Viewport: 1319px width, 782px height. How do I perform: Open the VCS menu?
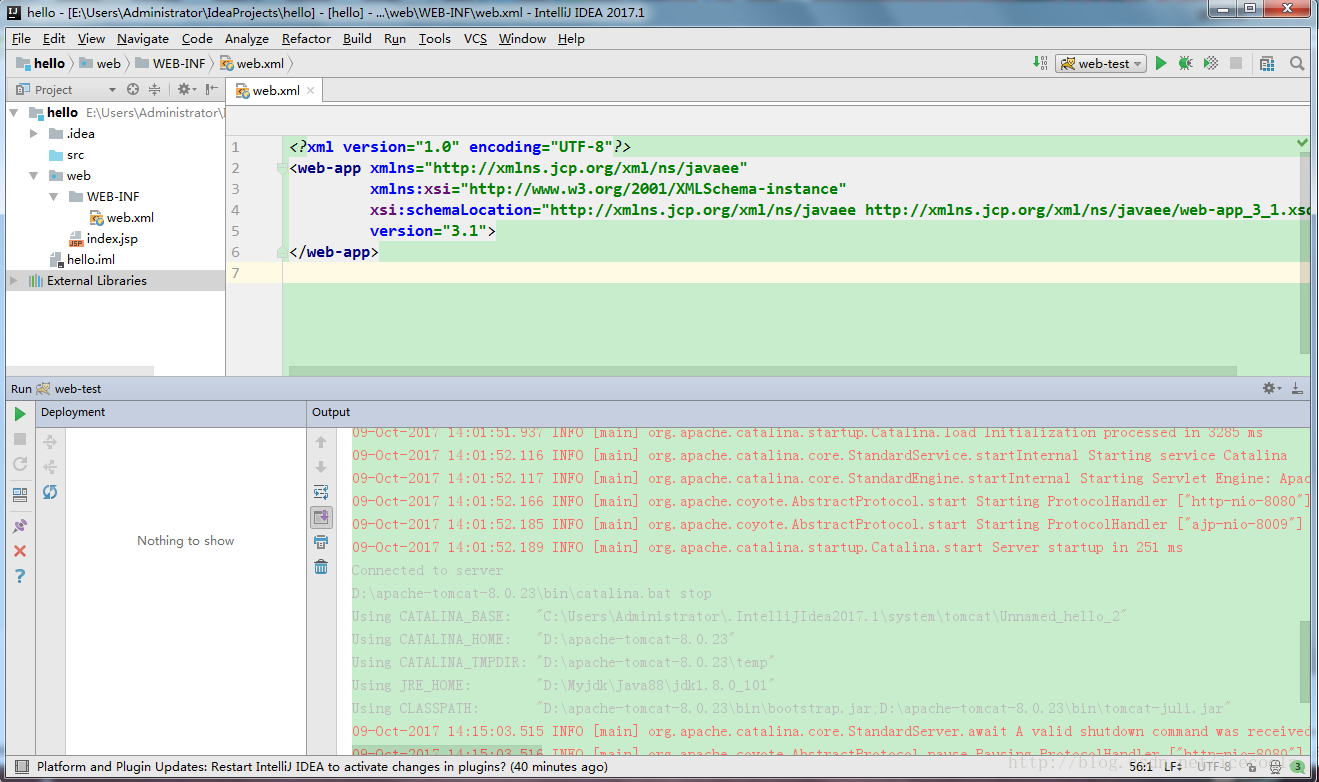click(x=475, y=38)
